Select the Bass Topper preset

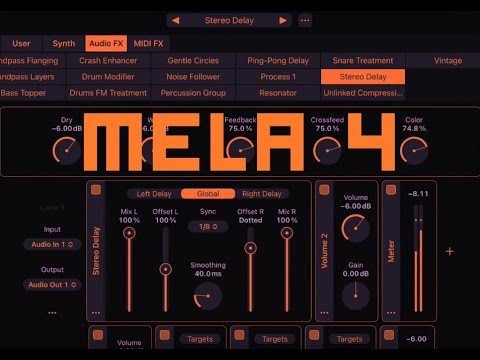[32, 93]
